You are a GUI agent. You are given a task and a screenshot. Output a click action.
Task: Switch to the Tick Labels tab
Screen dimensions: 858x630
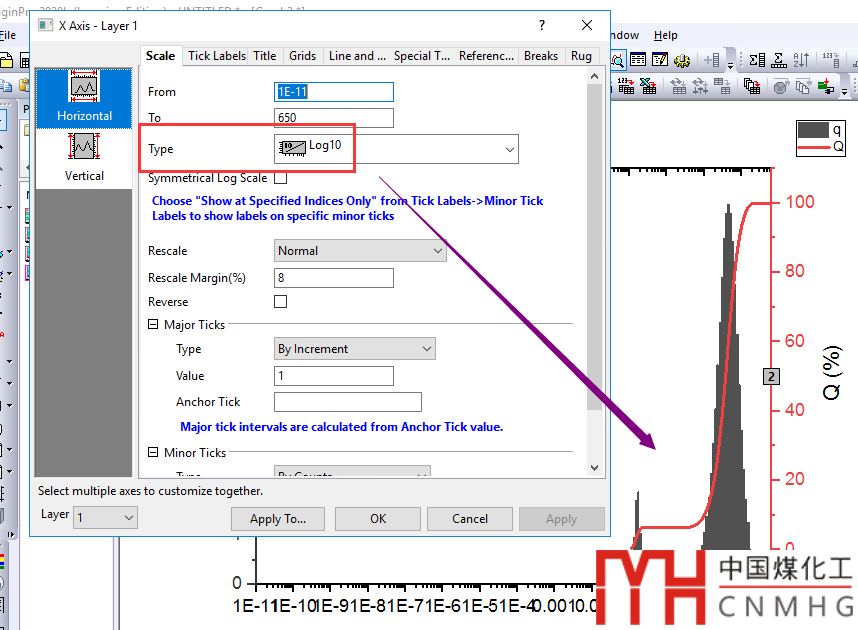tap(217, 56)
